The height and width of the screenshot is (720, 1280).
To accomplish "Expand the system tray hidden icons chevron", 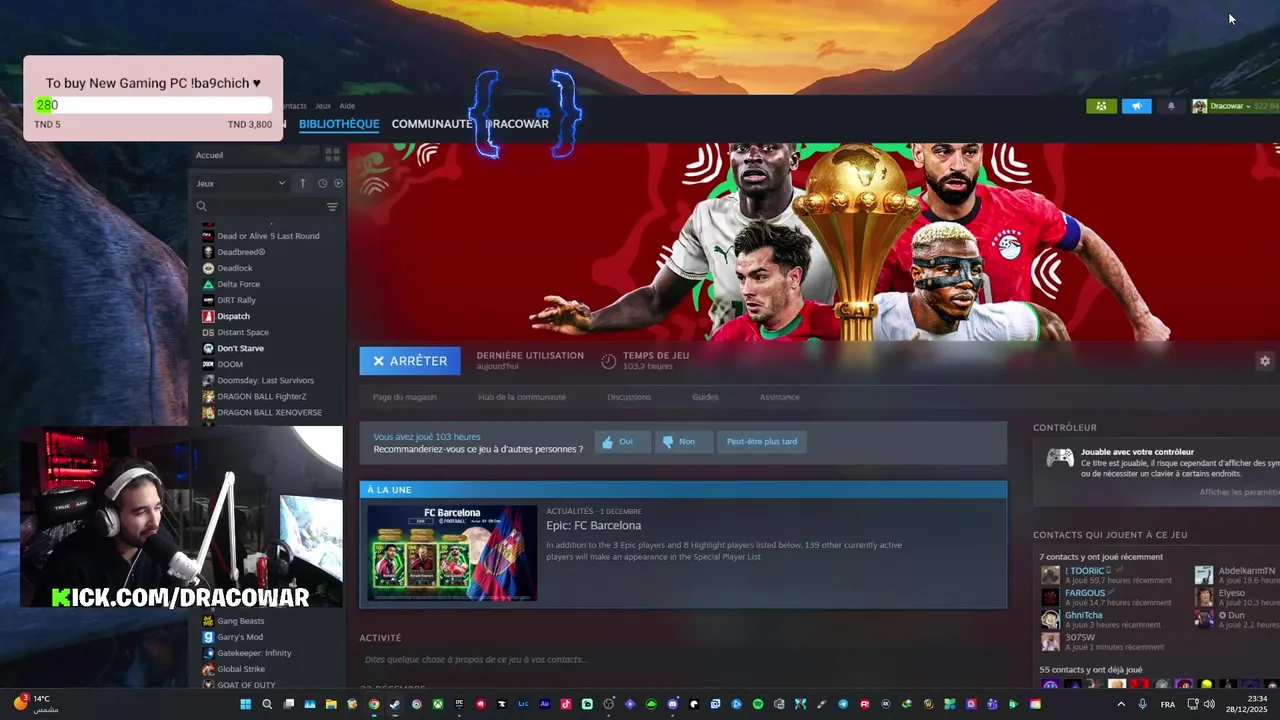I will pos(1120,704).
